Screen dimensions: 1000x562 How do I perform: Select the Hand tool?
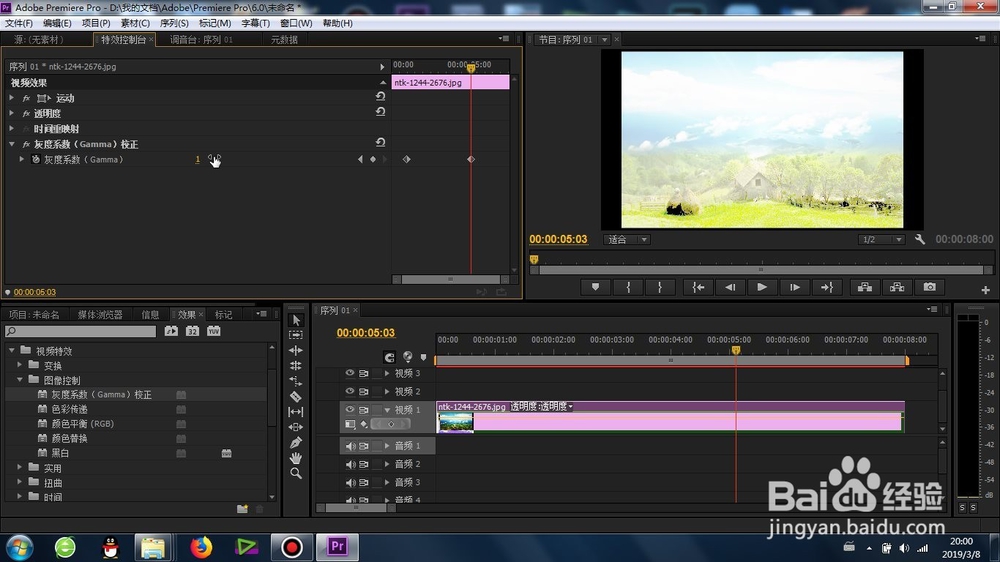296,458
